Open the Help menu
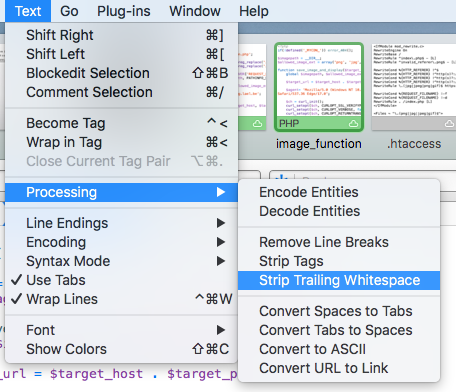The width and height of the screenshot is (456, 392). pyautogui.click(x=254, y=11)
